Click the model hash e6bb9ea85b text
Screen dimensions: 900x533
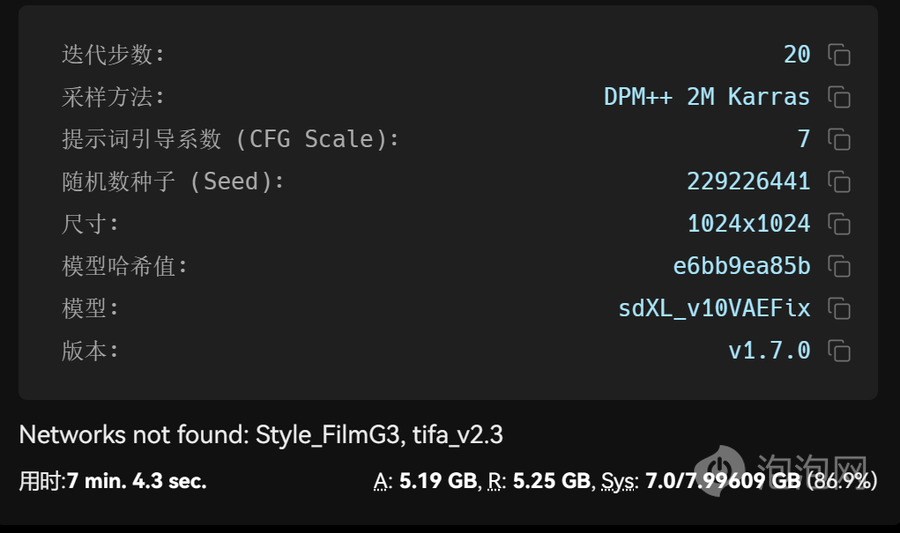[742, 266]
